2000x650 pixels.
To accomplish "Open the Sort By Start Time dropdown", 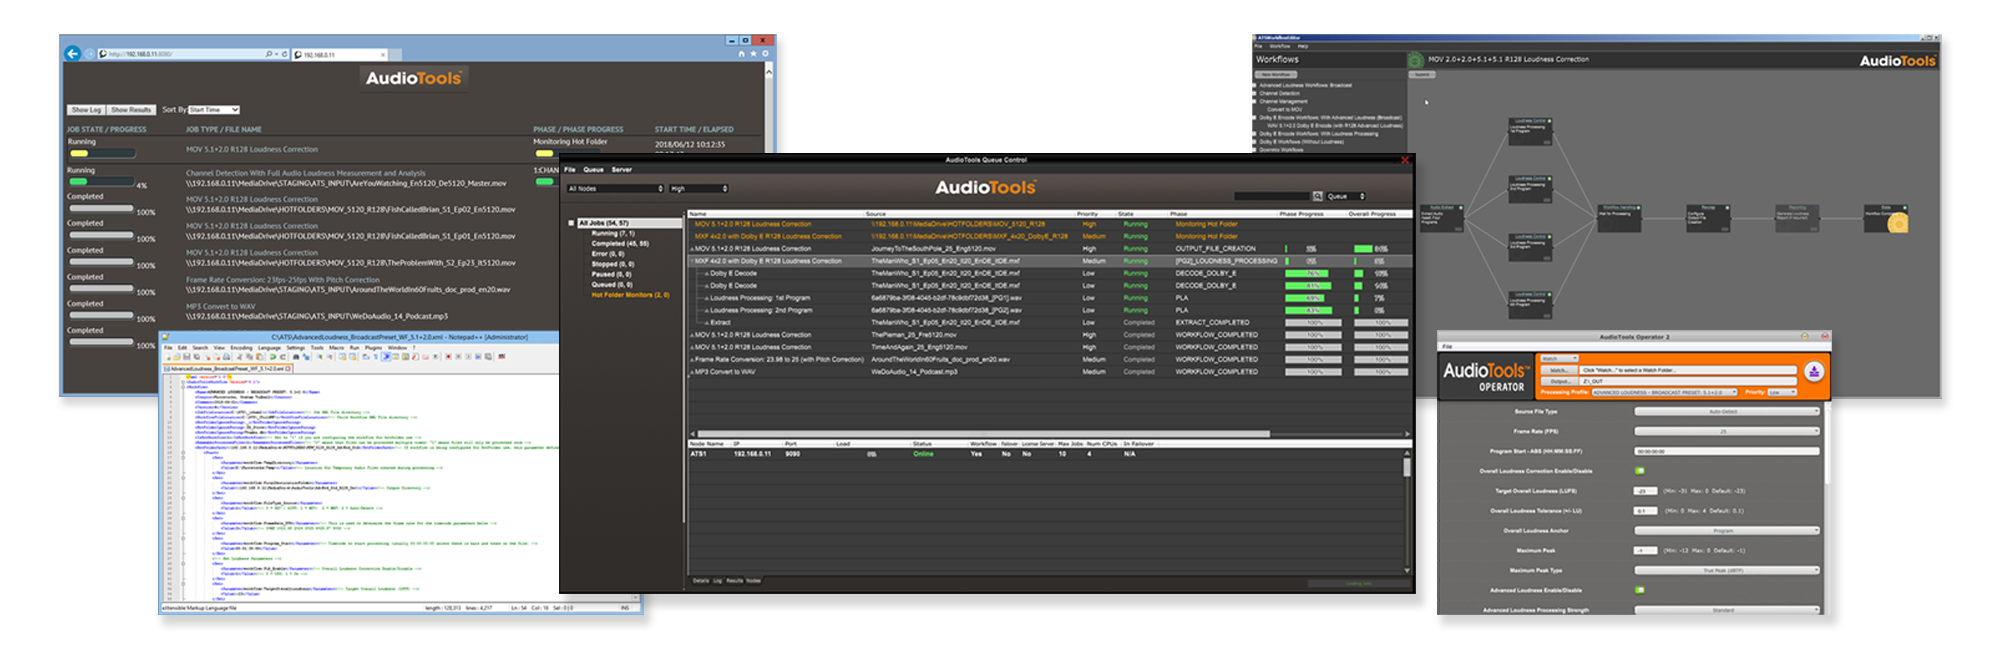I will click(214, 110).
